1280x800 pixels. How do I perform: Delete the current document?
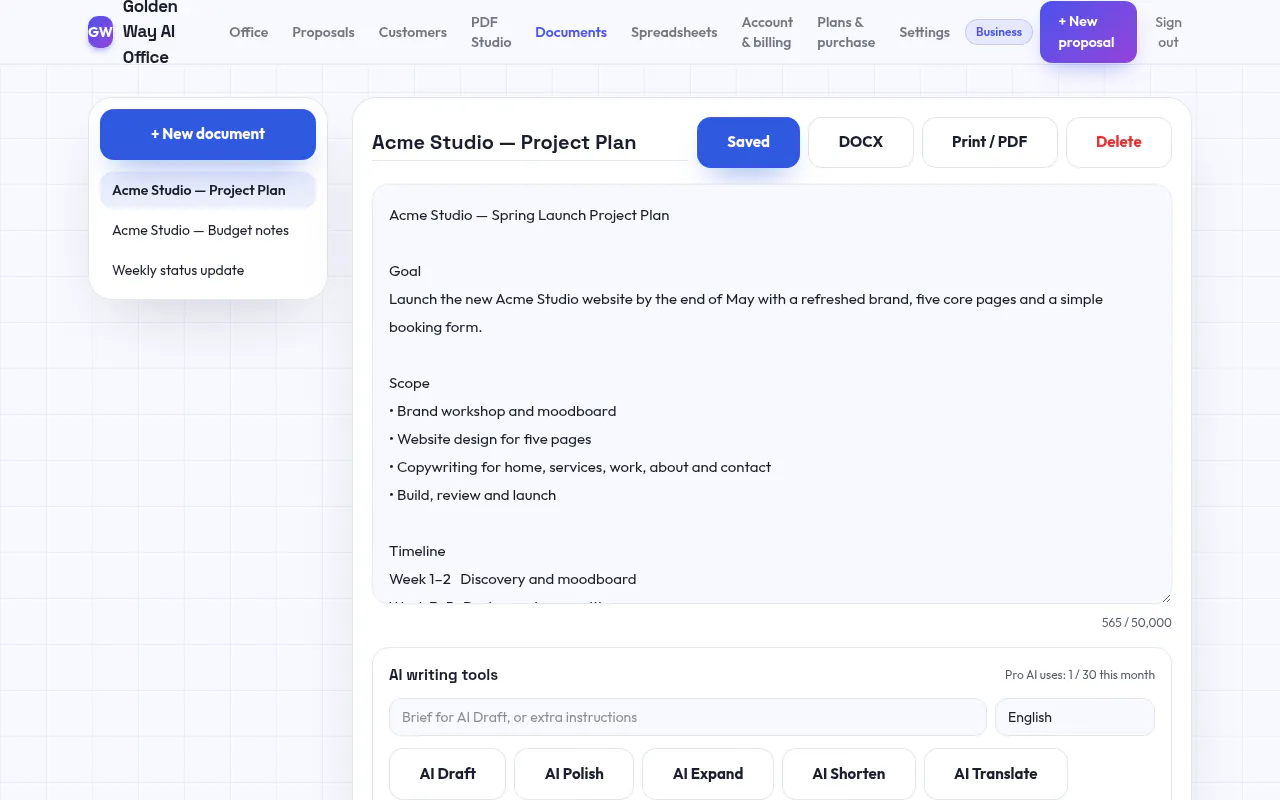1119,142
